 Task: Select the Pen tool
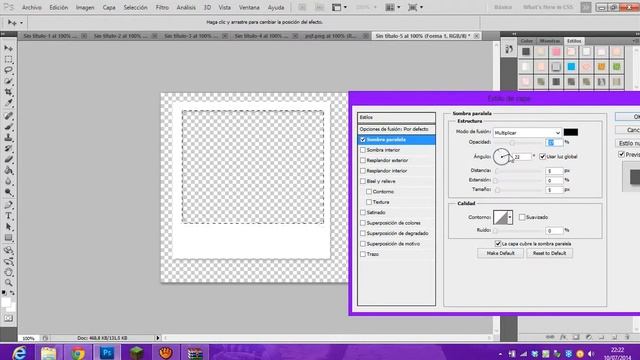tap(8, 205)
